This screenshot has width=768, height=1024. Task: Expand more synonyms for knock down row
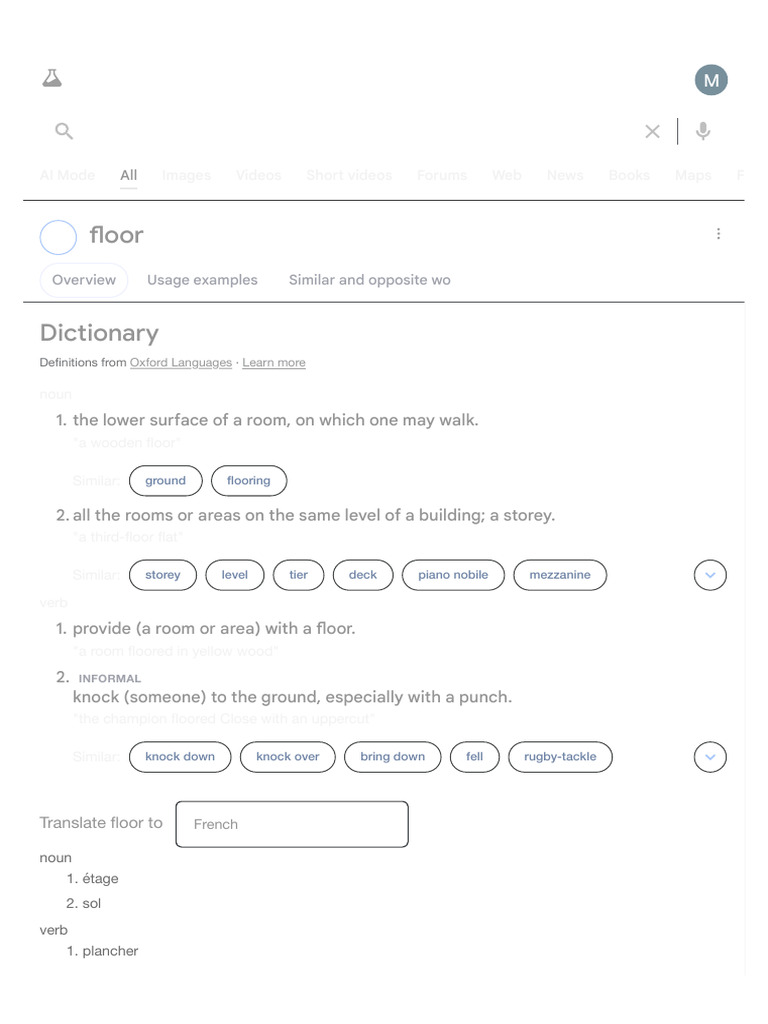pyautogui.click(x=710, y=757)
